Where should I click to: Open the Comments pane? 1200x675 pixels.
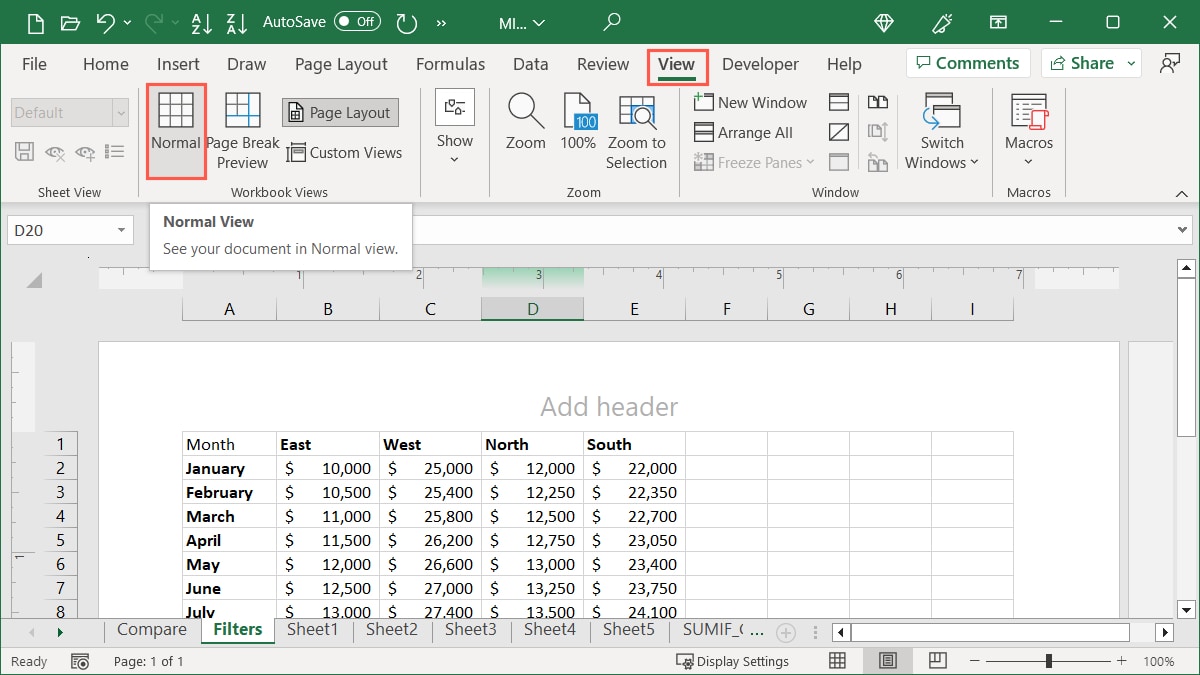[x=967, y=62]
